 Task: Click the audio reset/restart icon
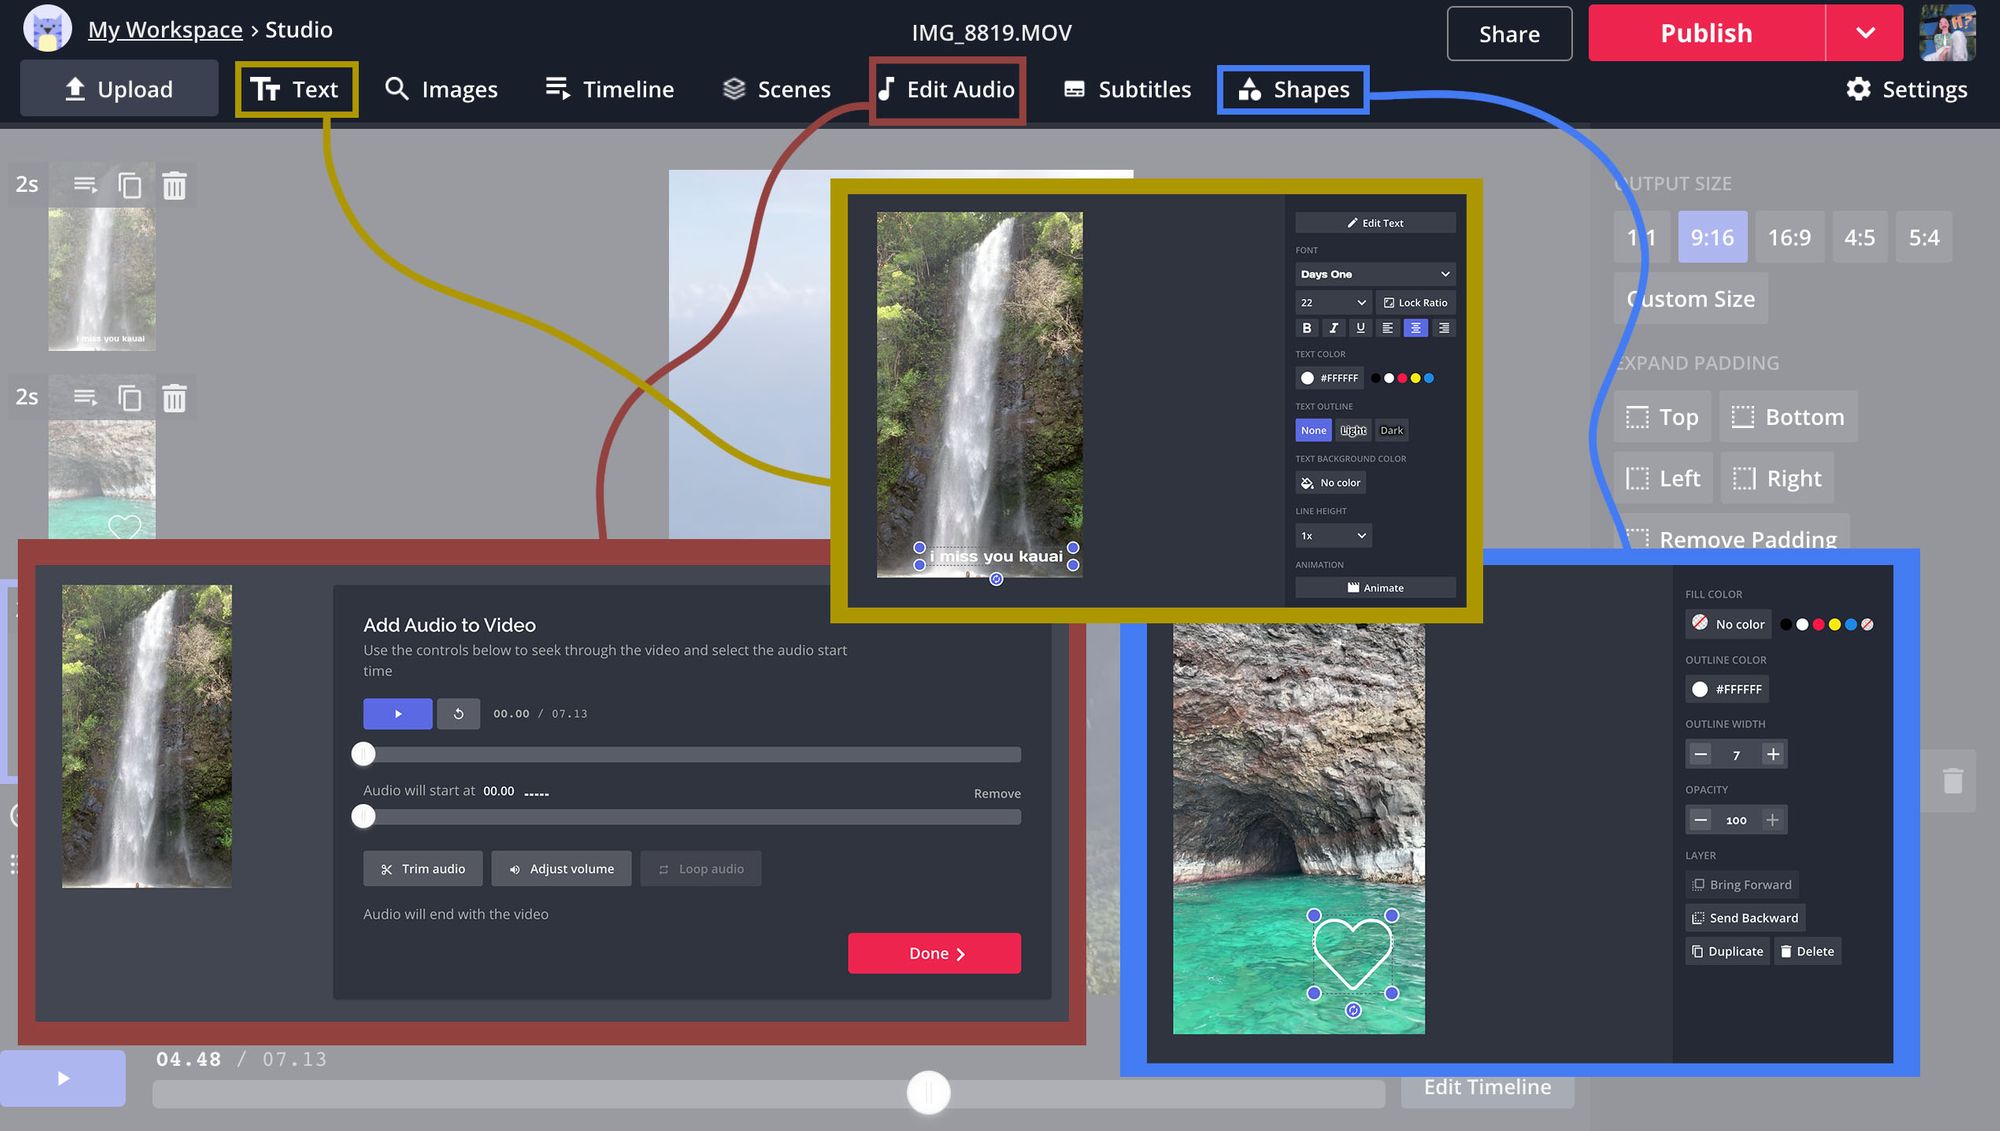coord(459,714)
